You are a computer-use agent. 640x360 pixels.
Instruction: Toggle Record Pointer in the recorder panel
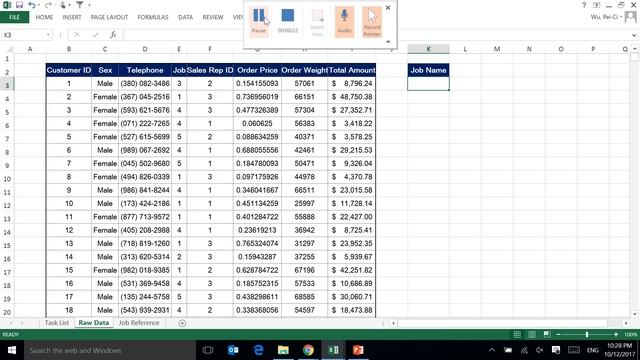[x=372, y=22]
